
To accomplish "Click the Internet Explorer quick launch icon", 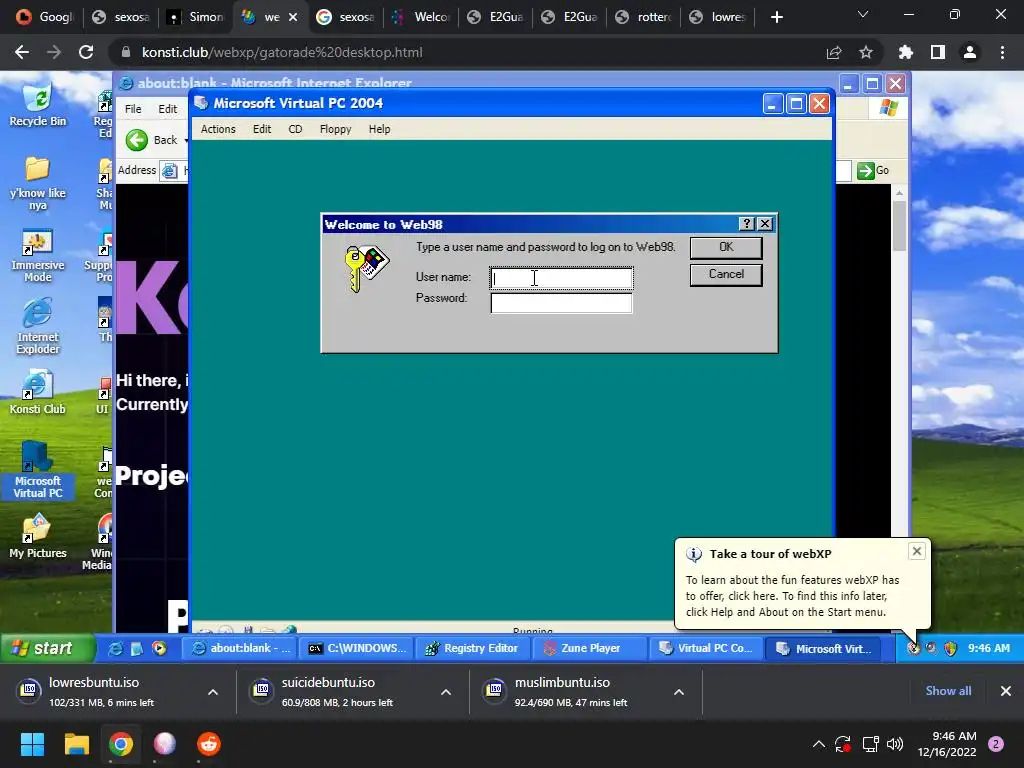I will coord(116,648).
